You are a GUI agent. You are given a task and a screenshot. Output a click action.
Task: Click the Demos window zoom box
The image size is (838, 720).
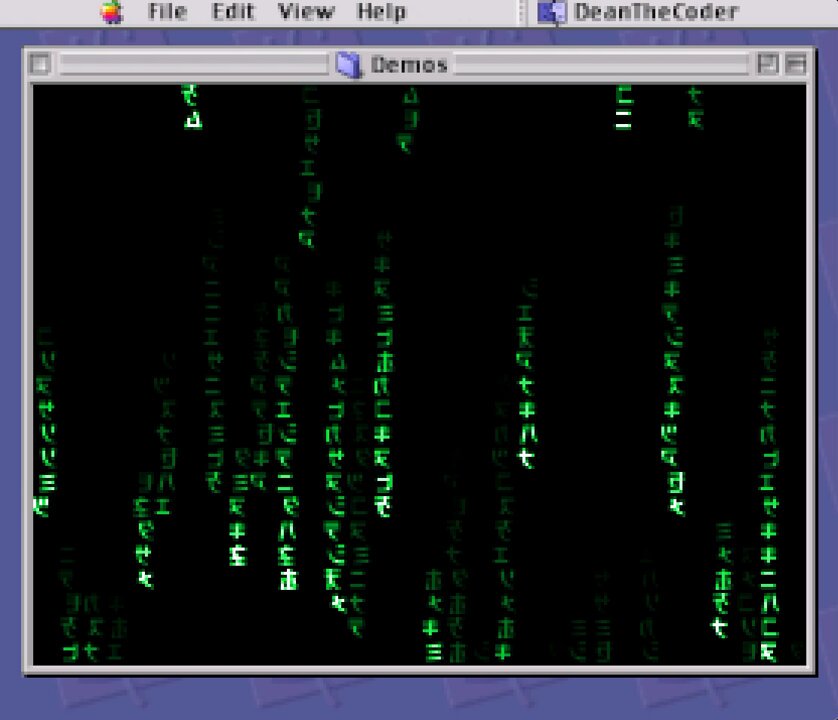click(x=767, y=64)
